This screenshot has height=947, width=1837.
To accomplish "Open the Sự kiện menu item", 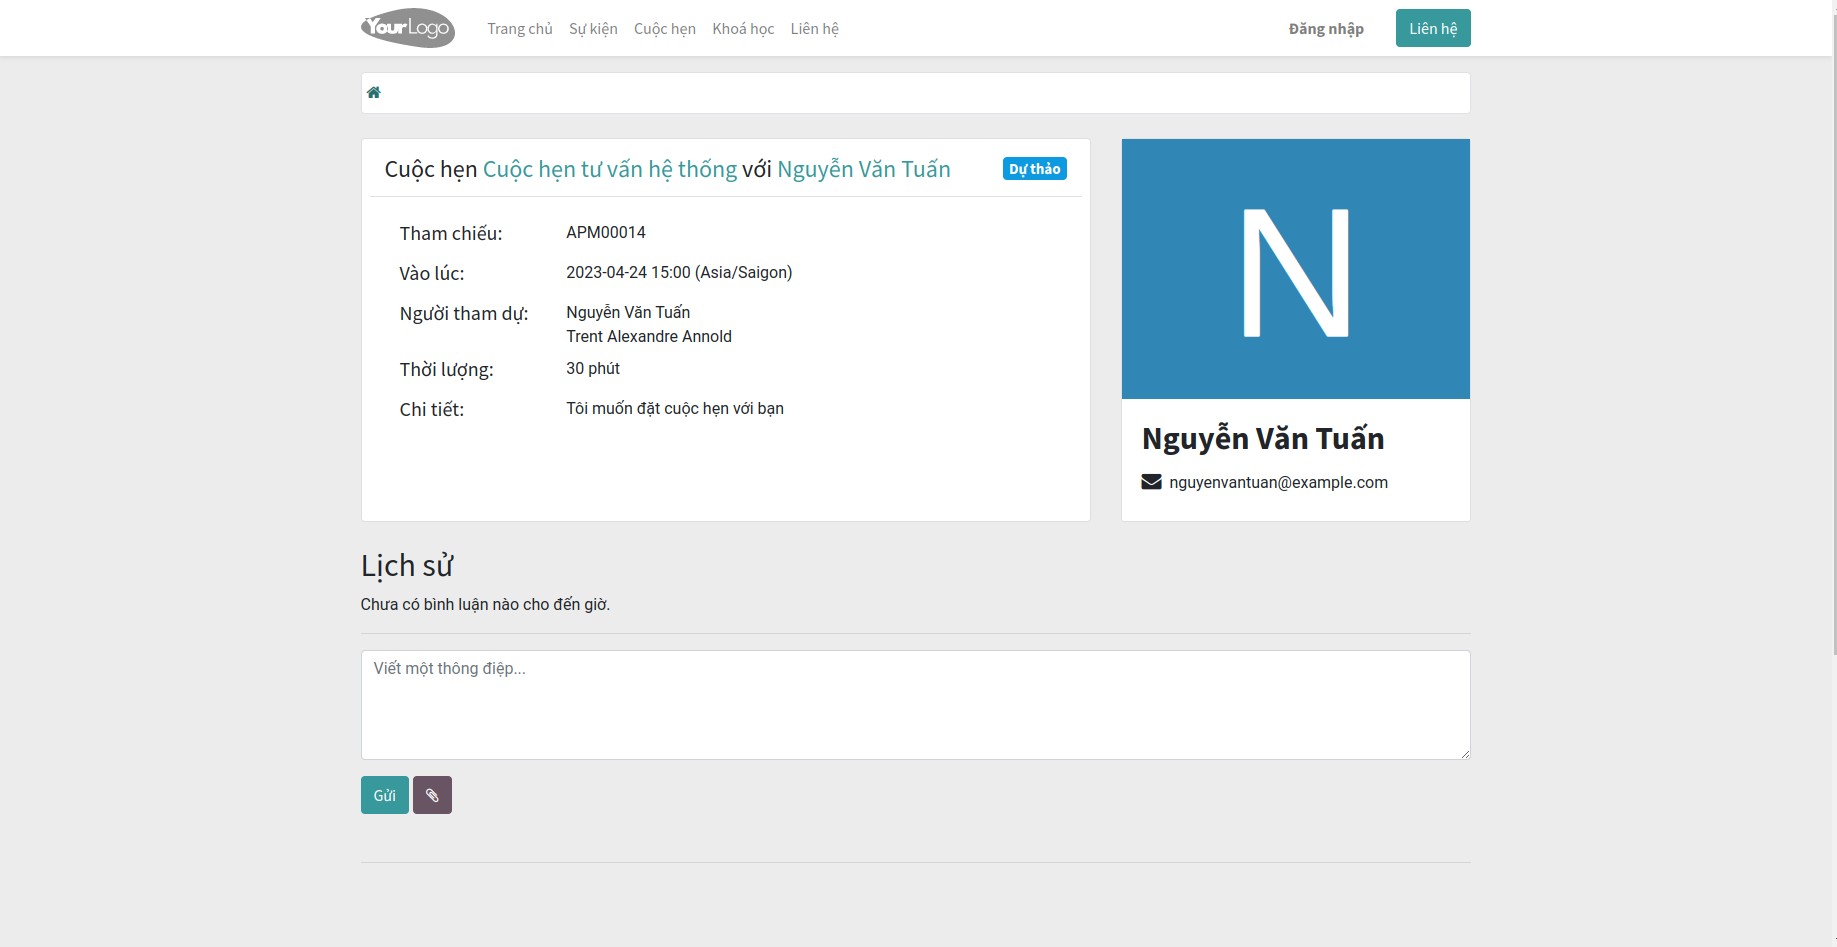I will pyautogui.click(x=593, y=28).
